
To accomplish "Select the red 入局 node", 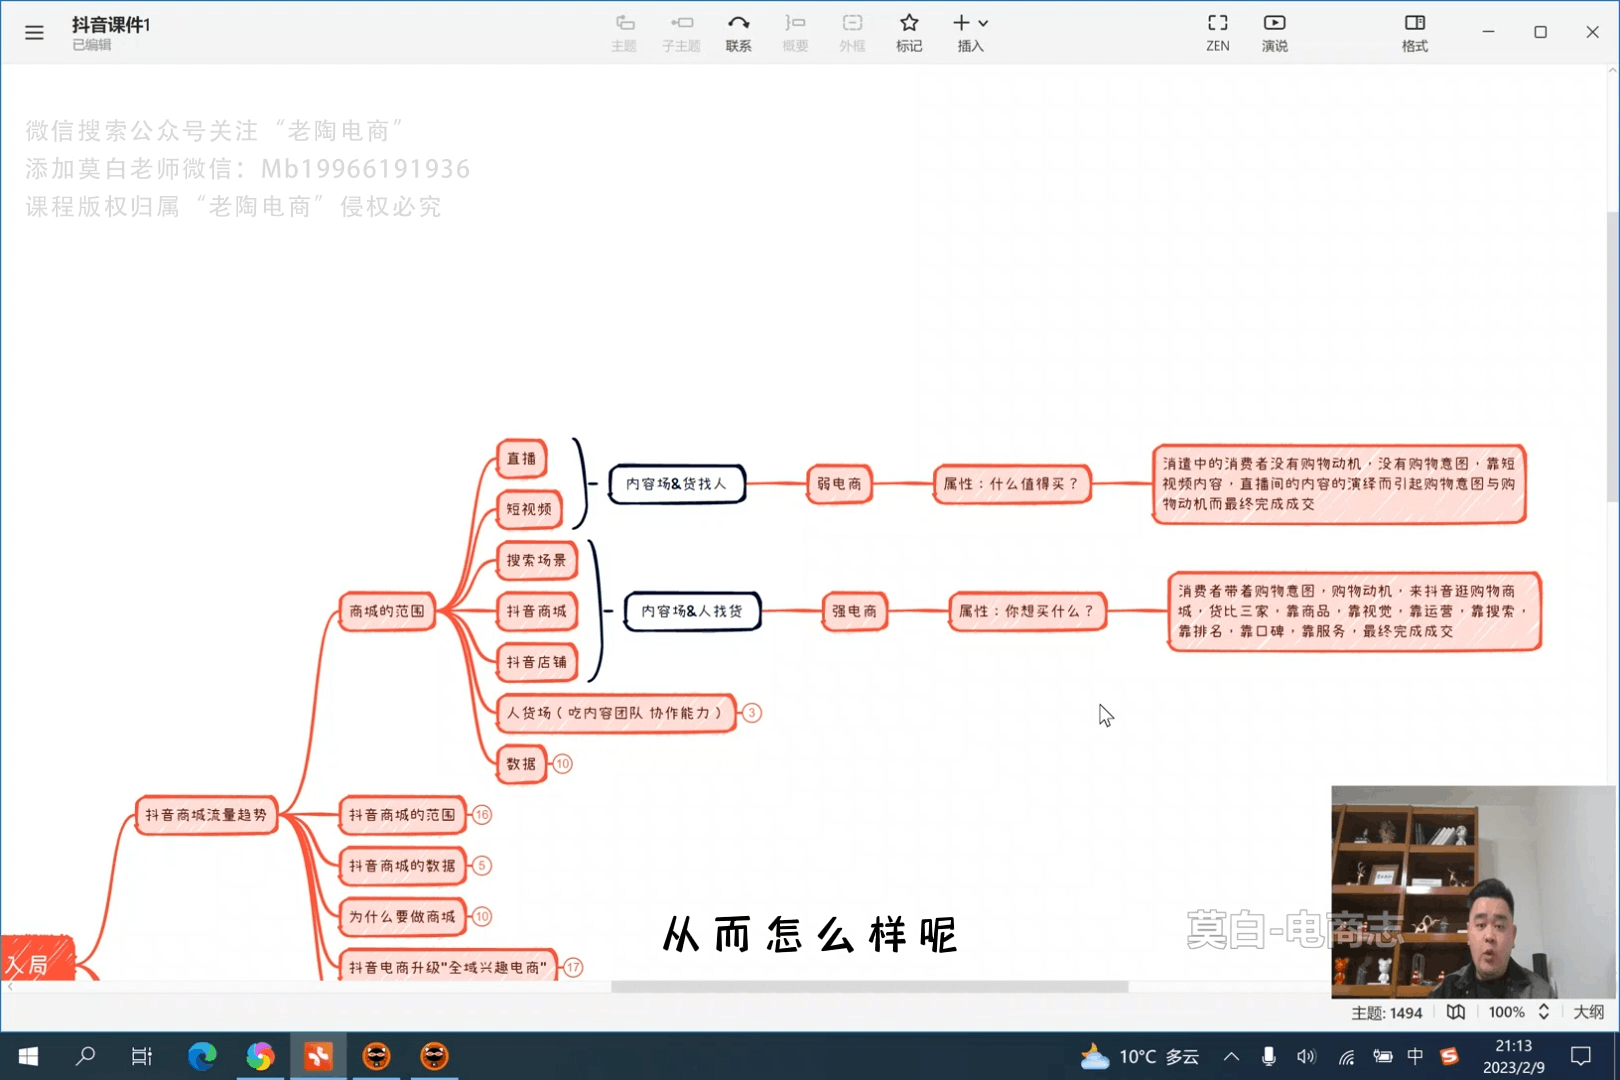I will (37, 959).
